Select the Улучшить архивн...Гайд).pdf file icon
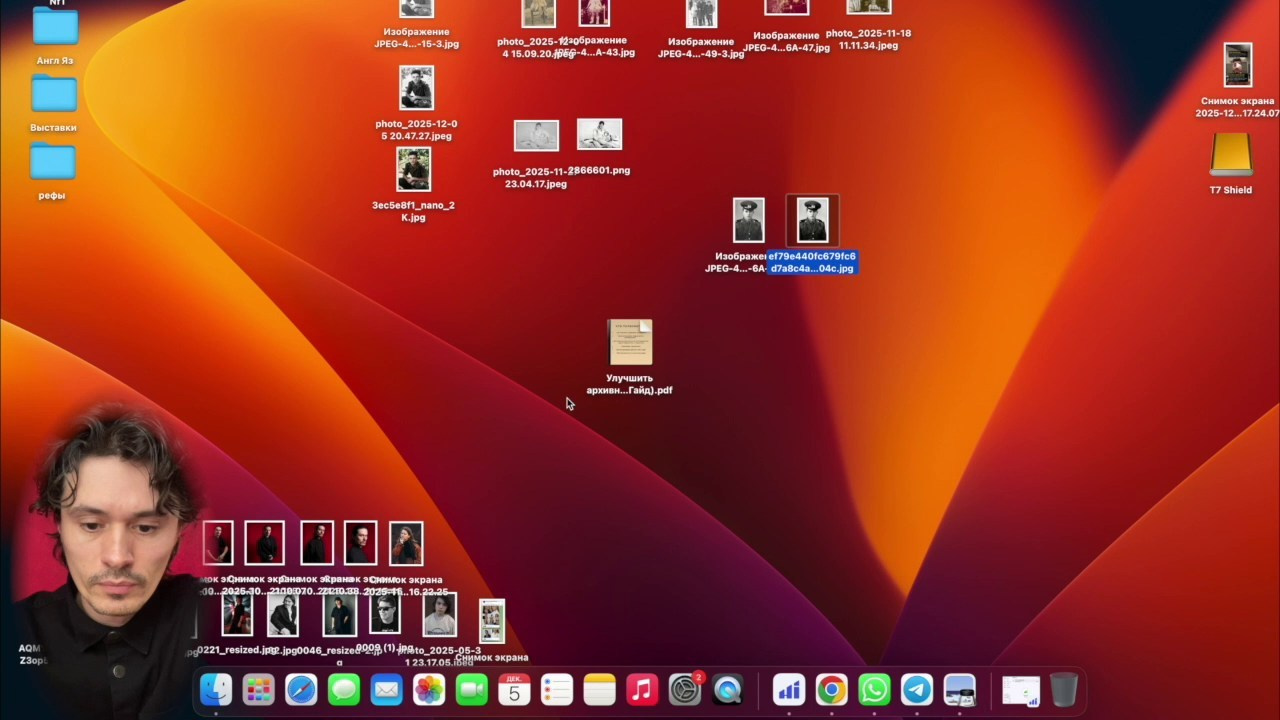This screenshot has width=1280, height=720. [x=630, y=343]
